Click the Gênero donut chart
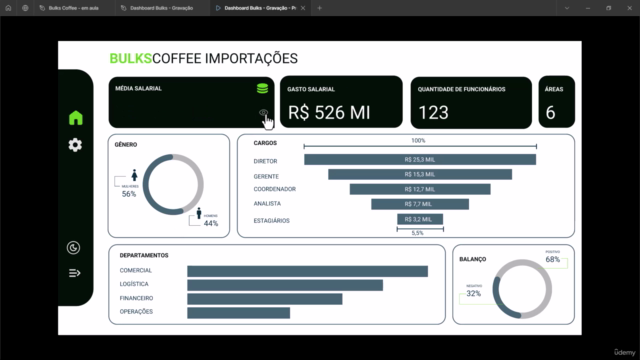The width and height of the screenshot is (640, 360). [x=173, y=184]
